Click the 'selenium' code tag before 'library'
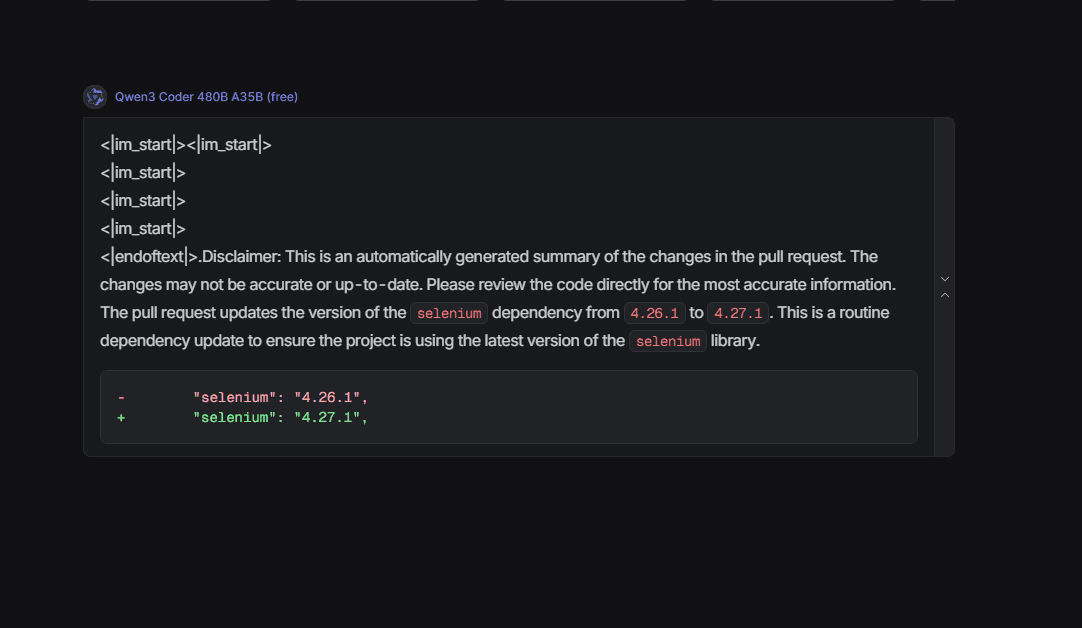This screenshot has width=1082, height=628. pos(668,341)
